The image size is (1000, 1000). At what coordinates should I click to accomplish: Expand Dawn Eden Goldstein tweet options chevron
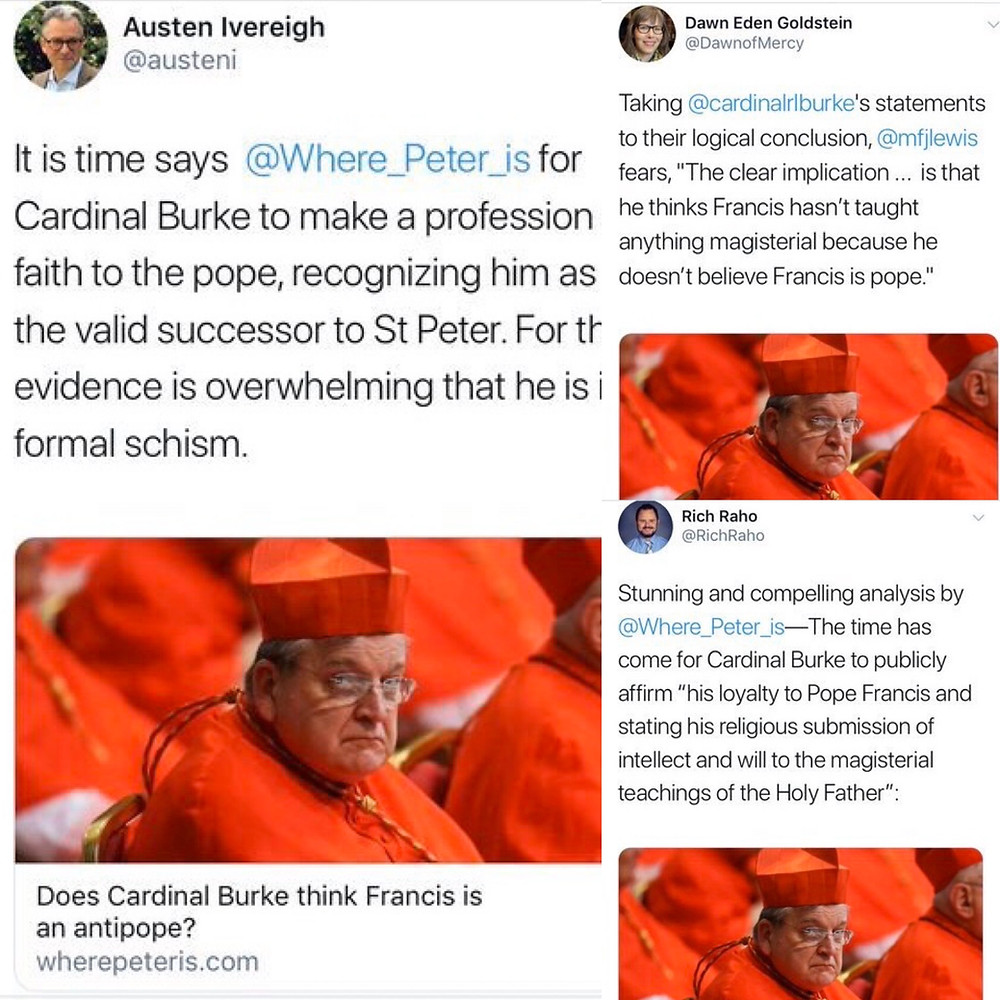click(x=992, y=25)
